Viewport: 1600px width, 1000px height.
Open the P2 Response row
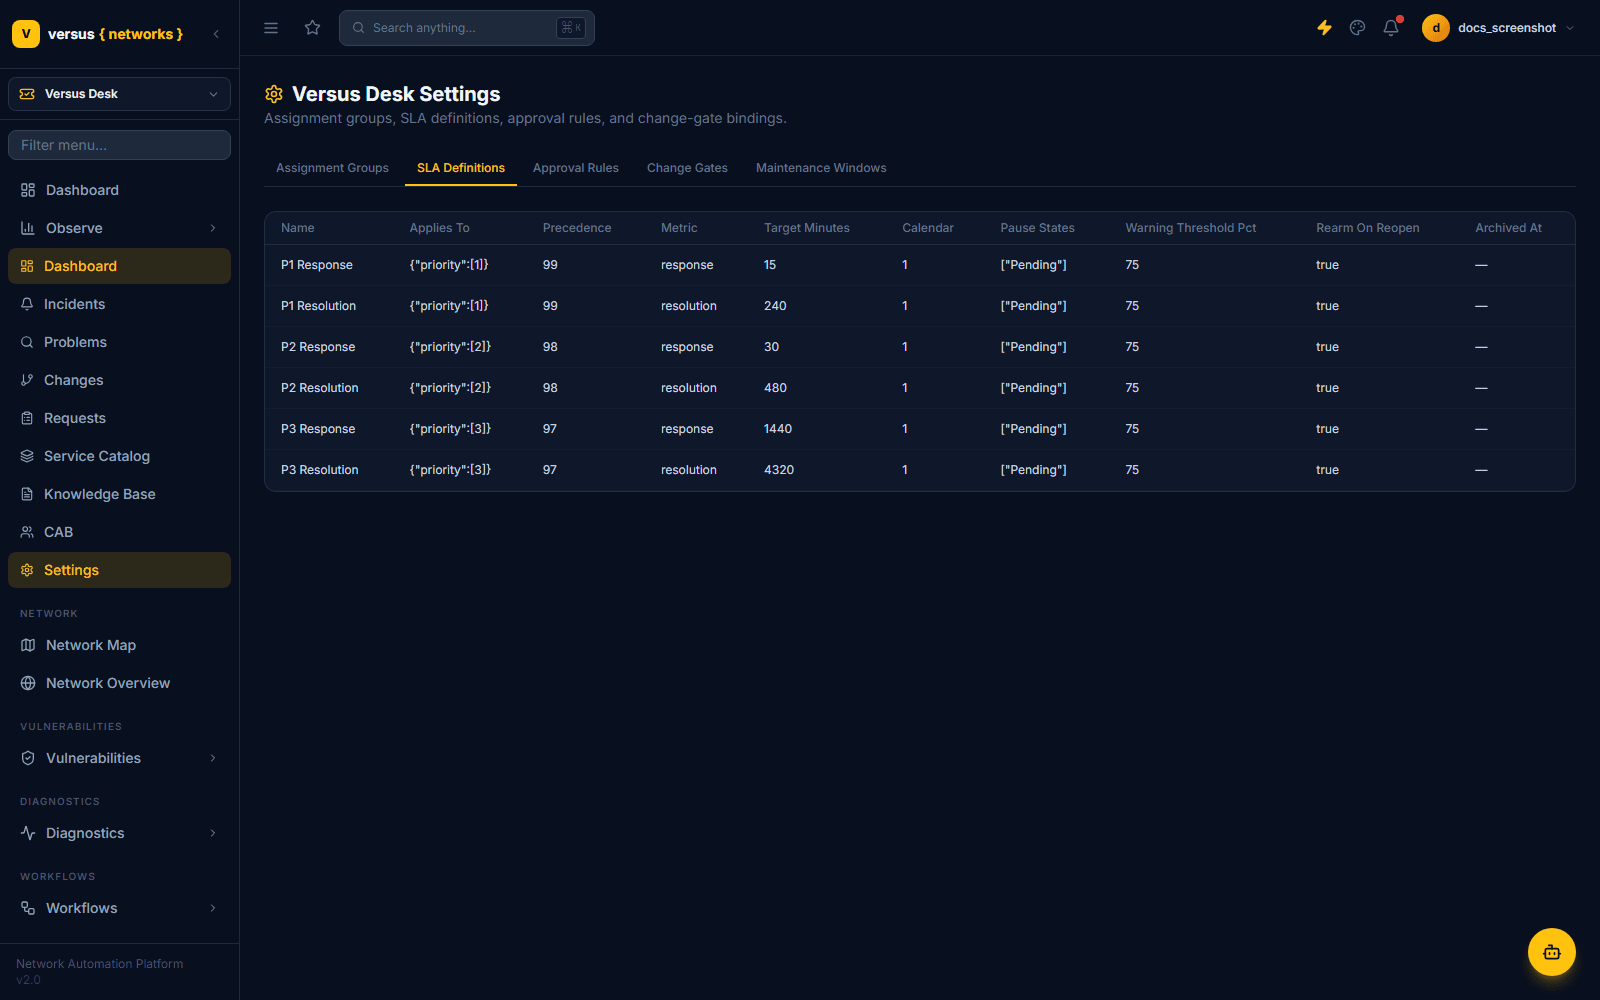coord(920,347)
